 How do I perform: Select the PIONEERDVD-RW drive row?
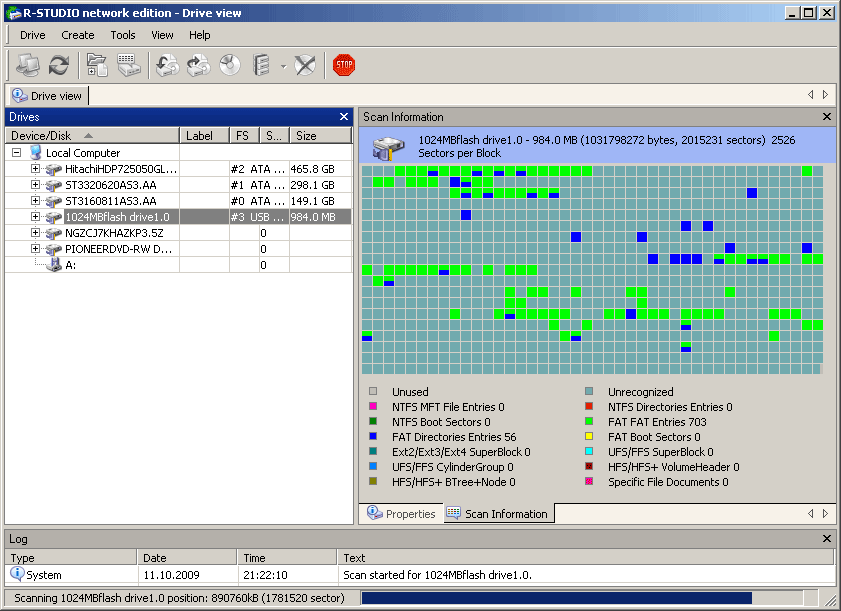click(x=179, y=249)
